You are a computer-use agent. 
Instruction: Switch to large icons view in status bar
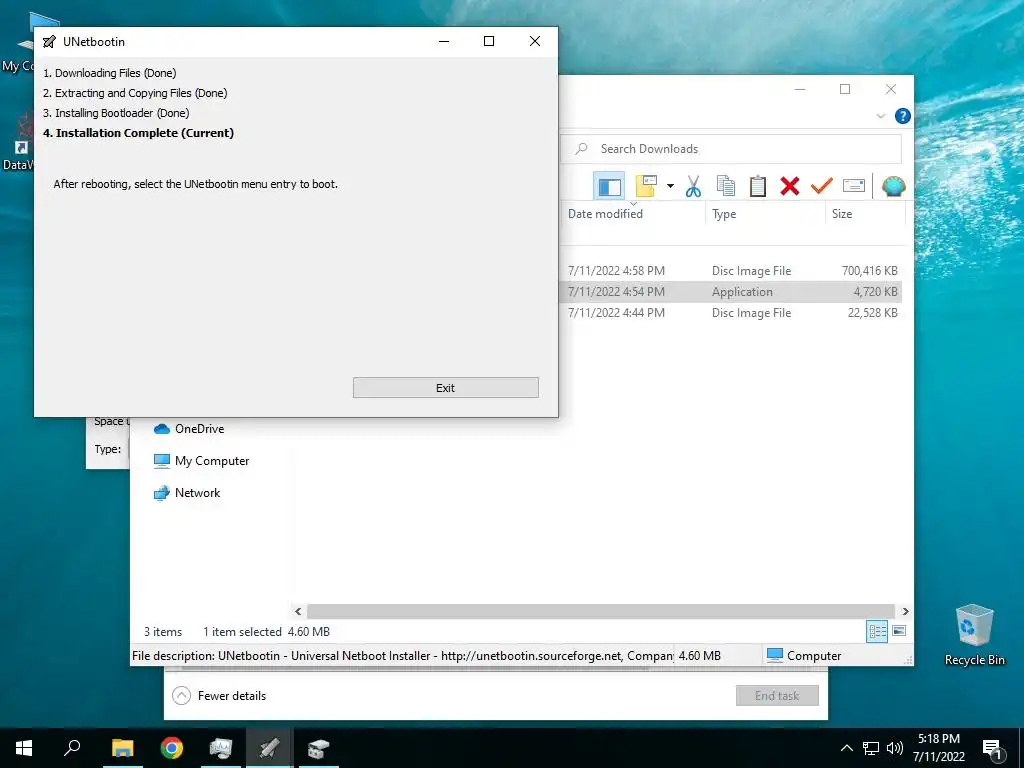pos(899,631)
